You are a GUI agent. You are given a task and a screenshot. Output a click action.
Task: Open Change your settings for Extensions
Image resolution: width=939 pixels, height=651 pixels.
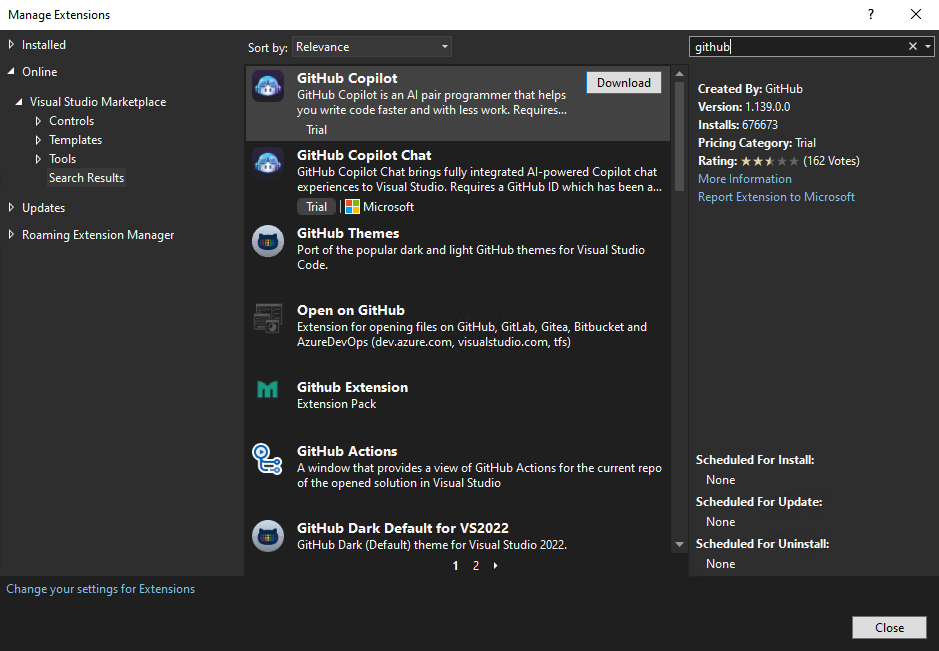pos(101,589)
